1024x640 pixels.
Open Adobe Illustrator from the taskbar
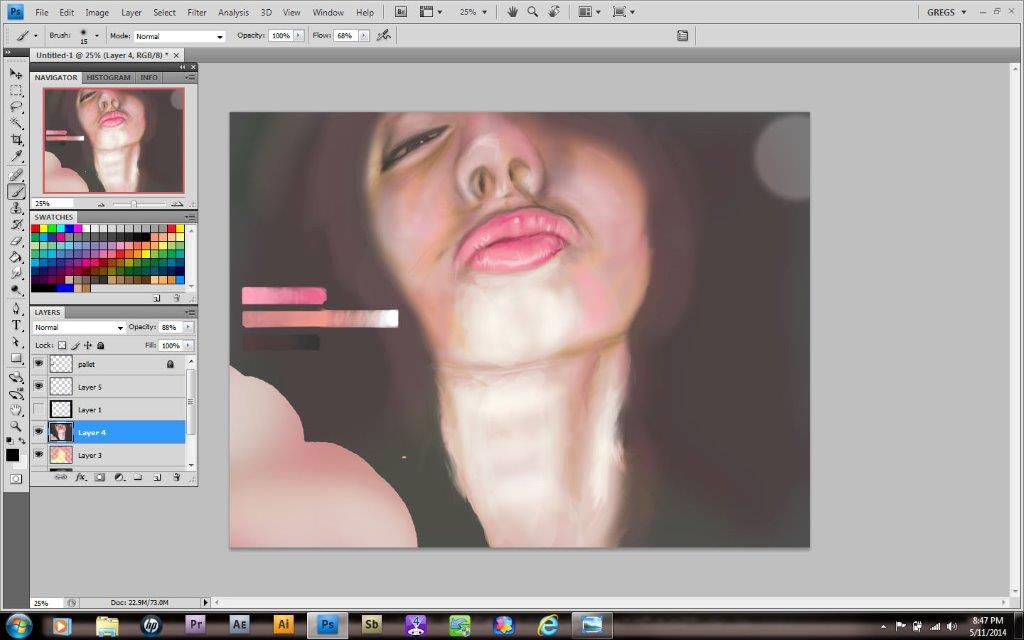(x=284, y=625)
